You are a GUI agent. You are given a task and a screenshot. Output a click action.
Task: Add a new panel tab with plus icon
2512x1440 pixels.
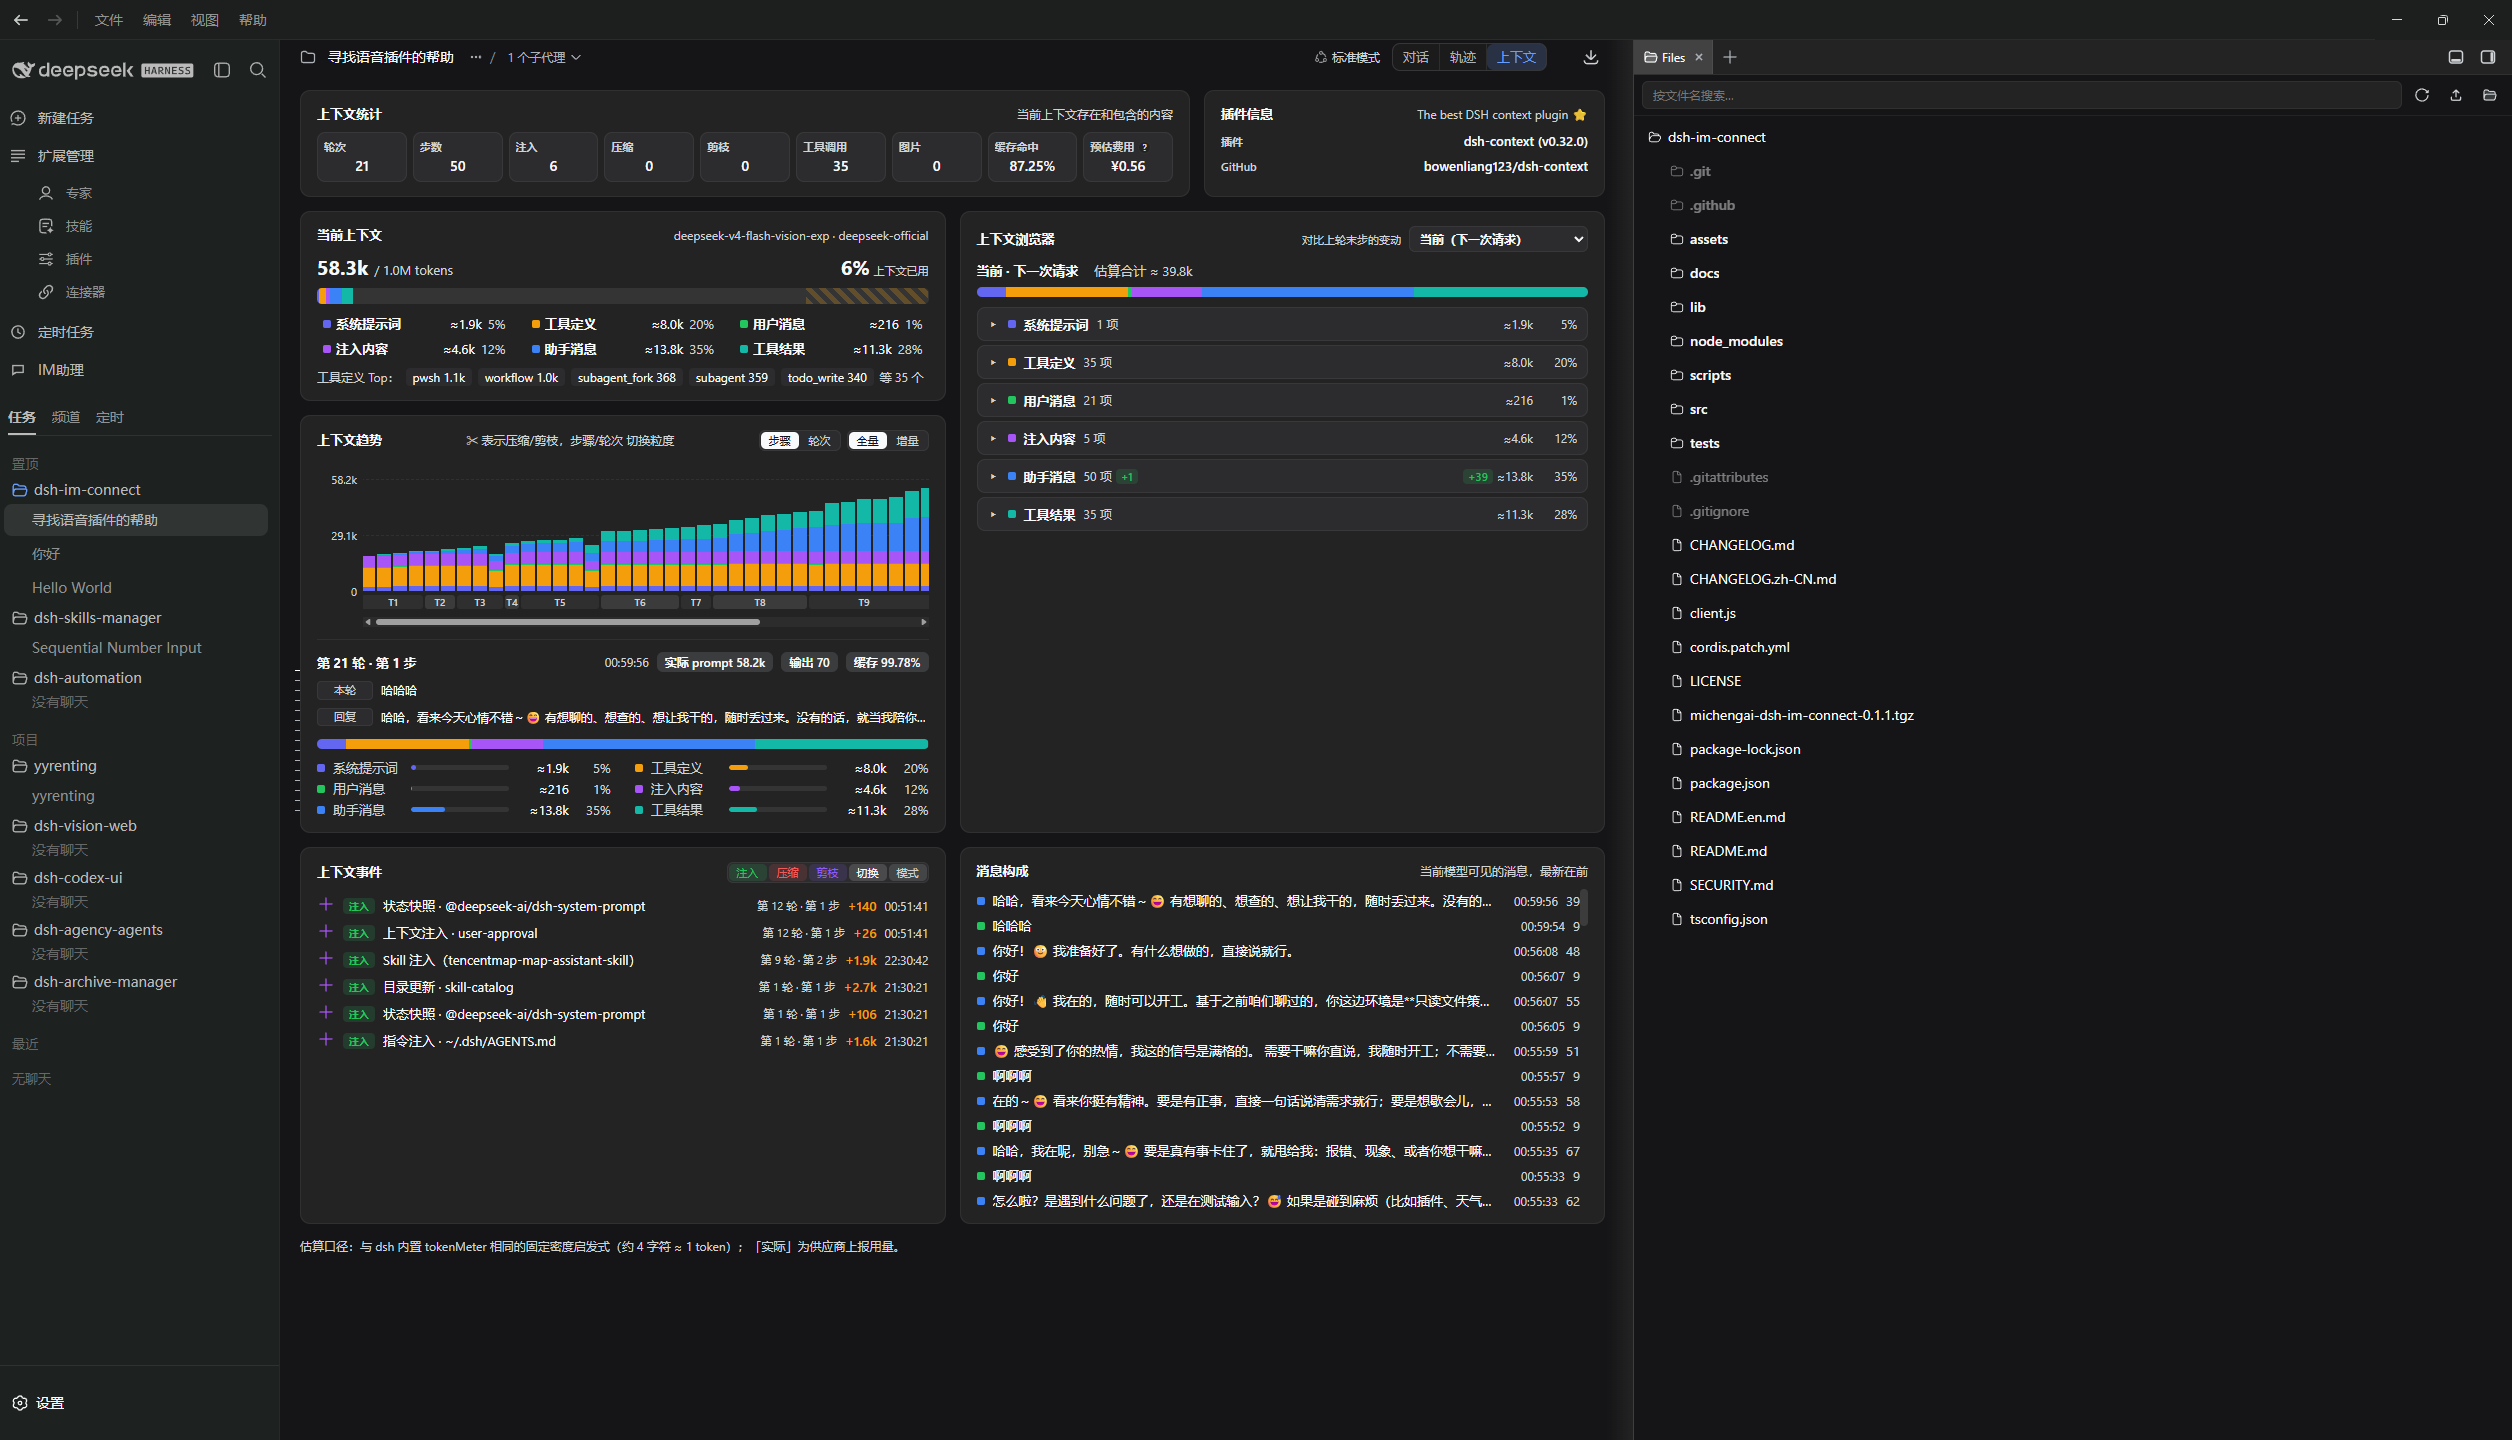1730,57
